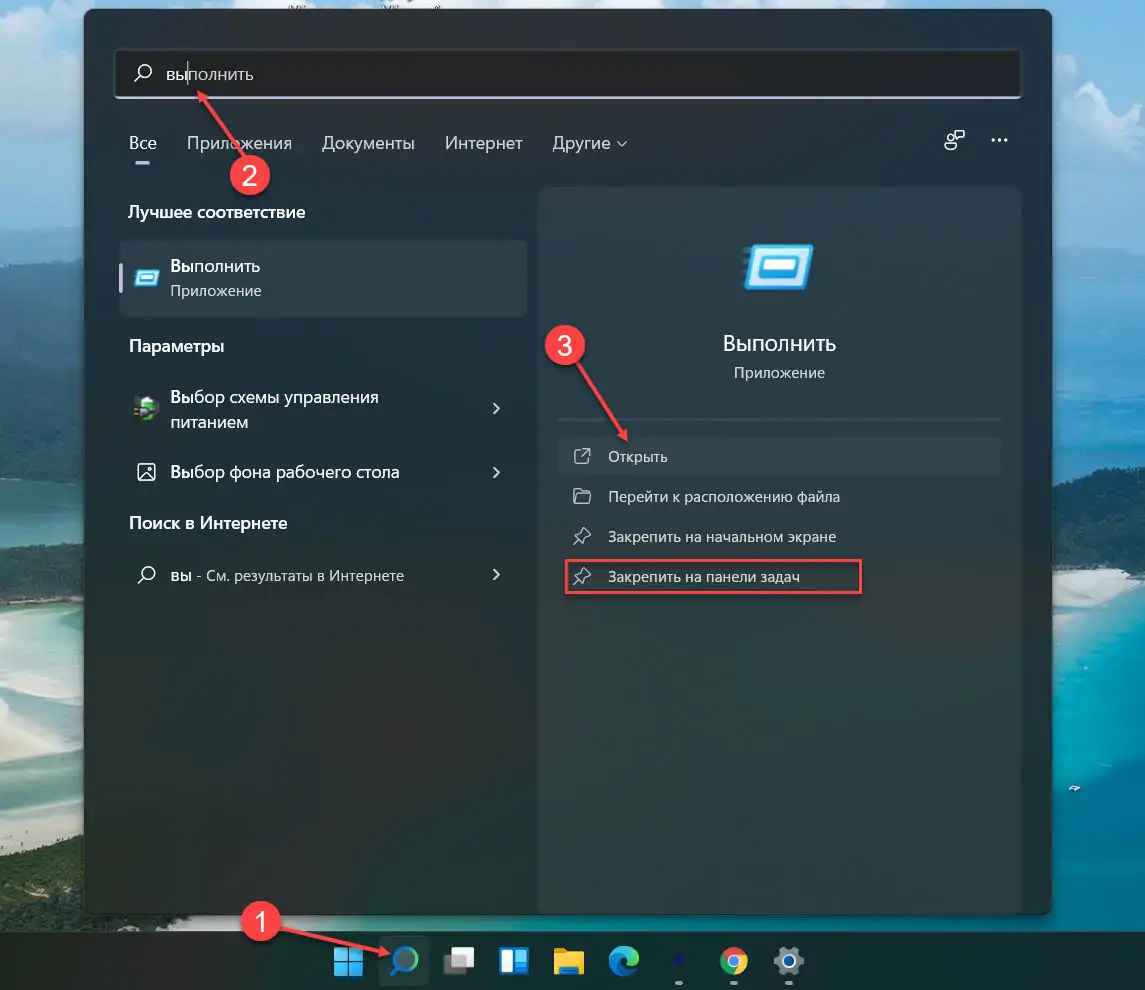
Task: Open the Widgets panel icon
Action: 514,962
